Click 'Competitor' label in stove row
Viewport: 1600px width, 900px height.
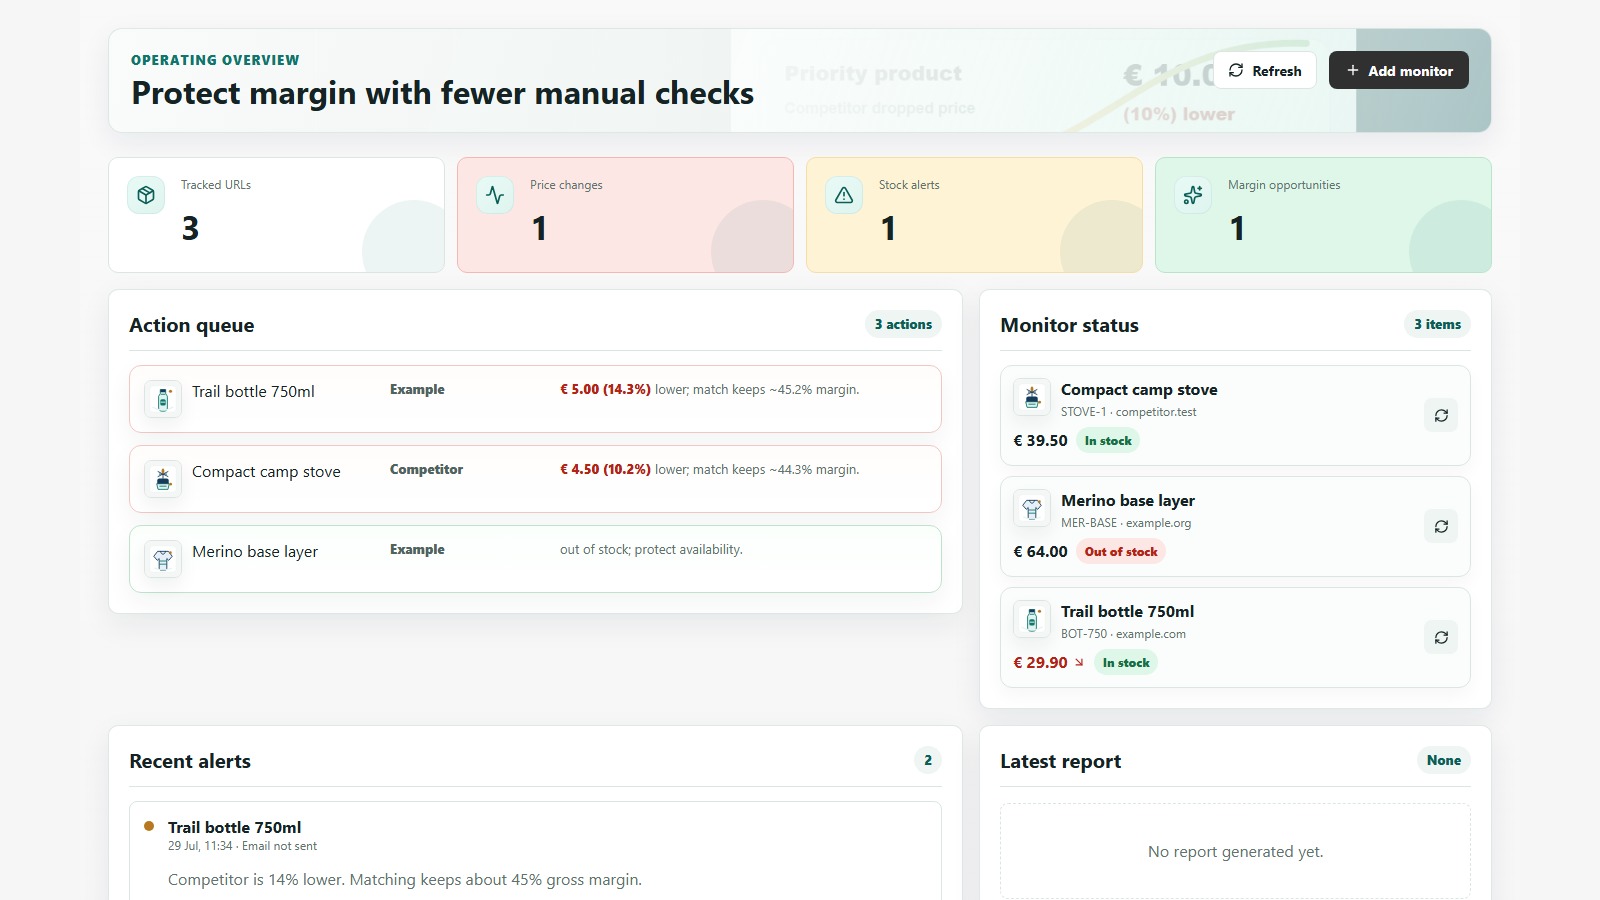click(x=426, y=470)
